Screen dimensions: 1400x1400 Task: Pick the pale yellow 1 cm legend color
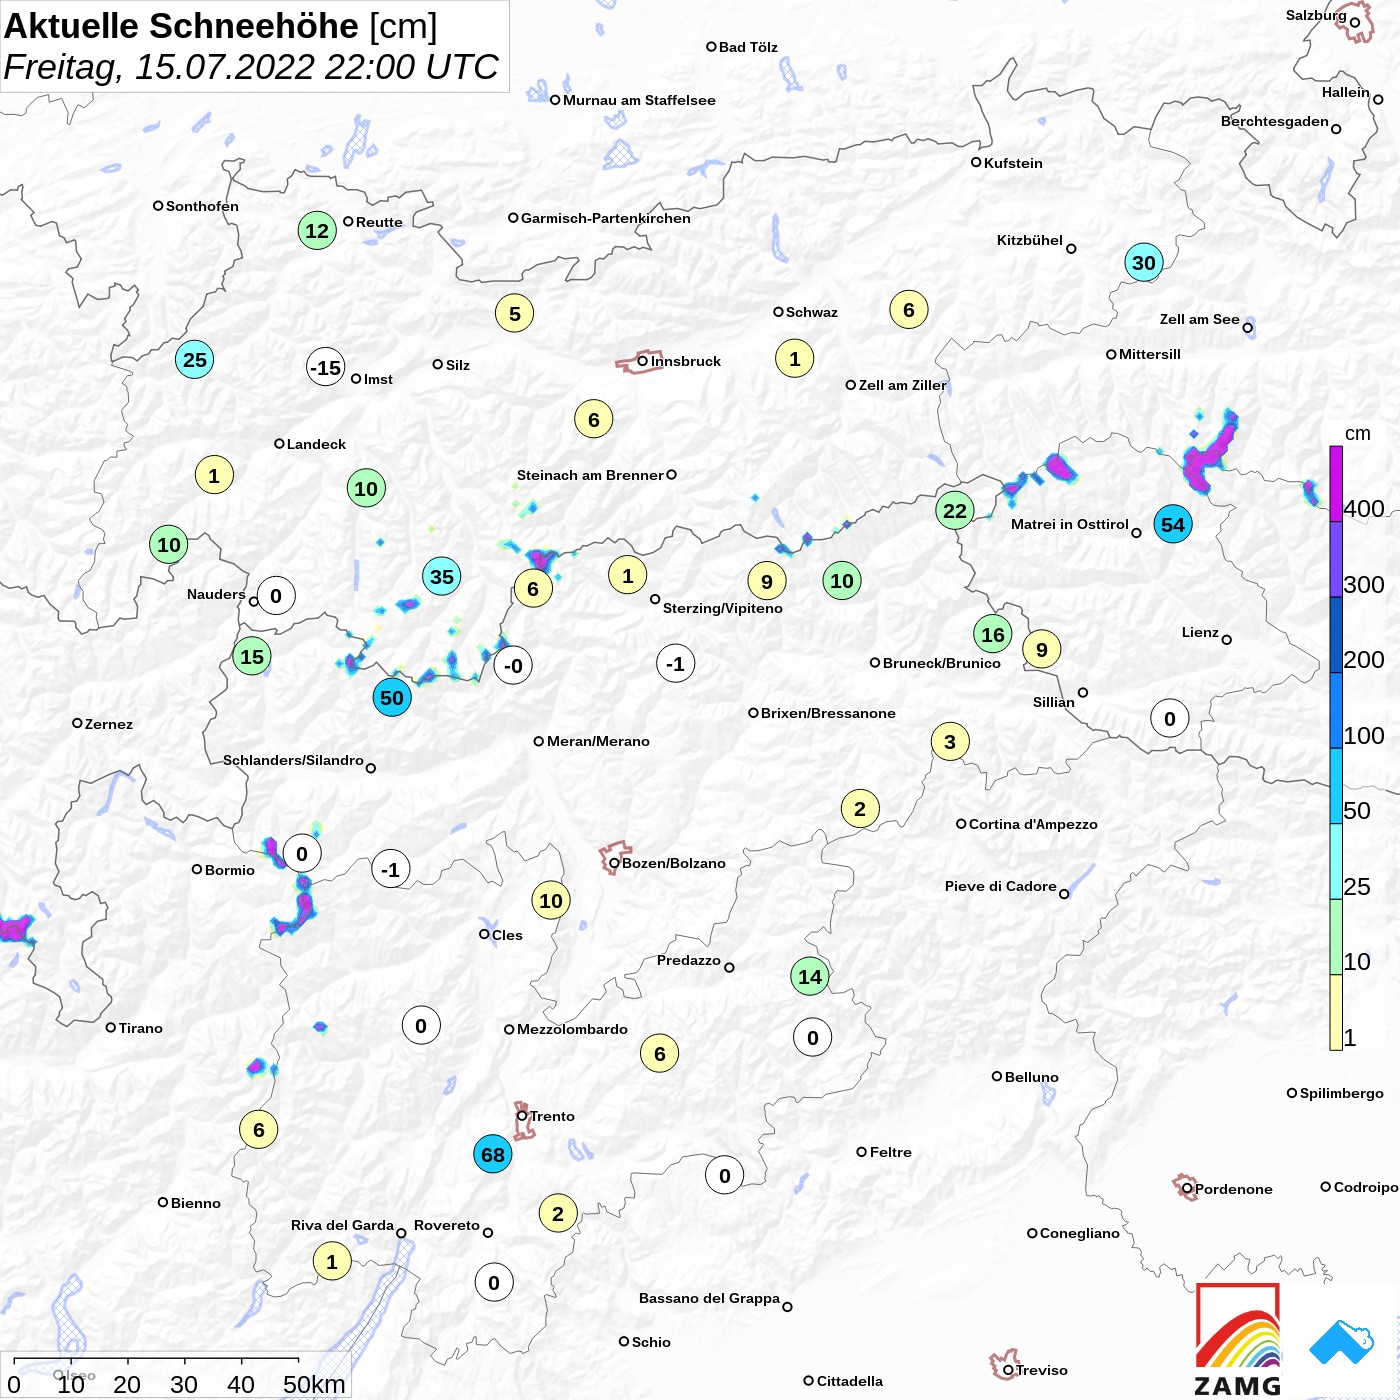pyautogui.click(x=1336, y=1012)
